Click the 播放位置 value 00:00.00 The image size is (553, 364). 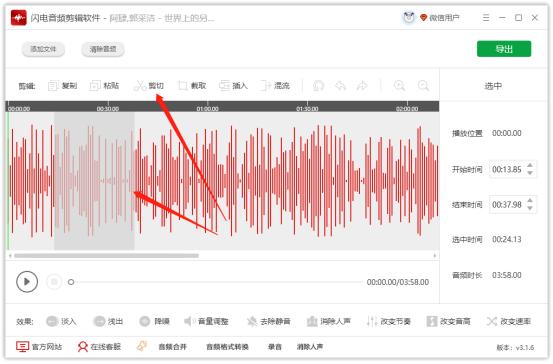point(507,133)
